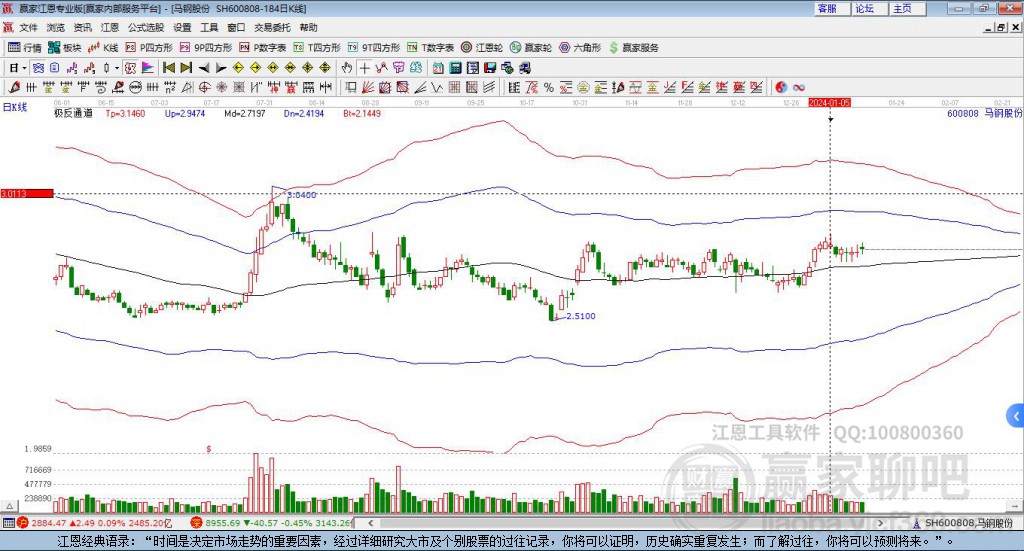Step chart right with black right arrow
Image resolution: width=1024 pixels, height=551 pixels.
click(x=221, y=68)
